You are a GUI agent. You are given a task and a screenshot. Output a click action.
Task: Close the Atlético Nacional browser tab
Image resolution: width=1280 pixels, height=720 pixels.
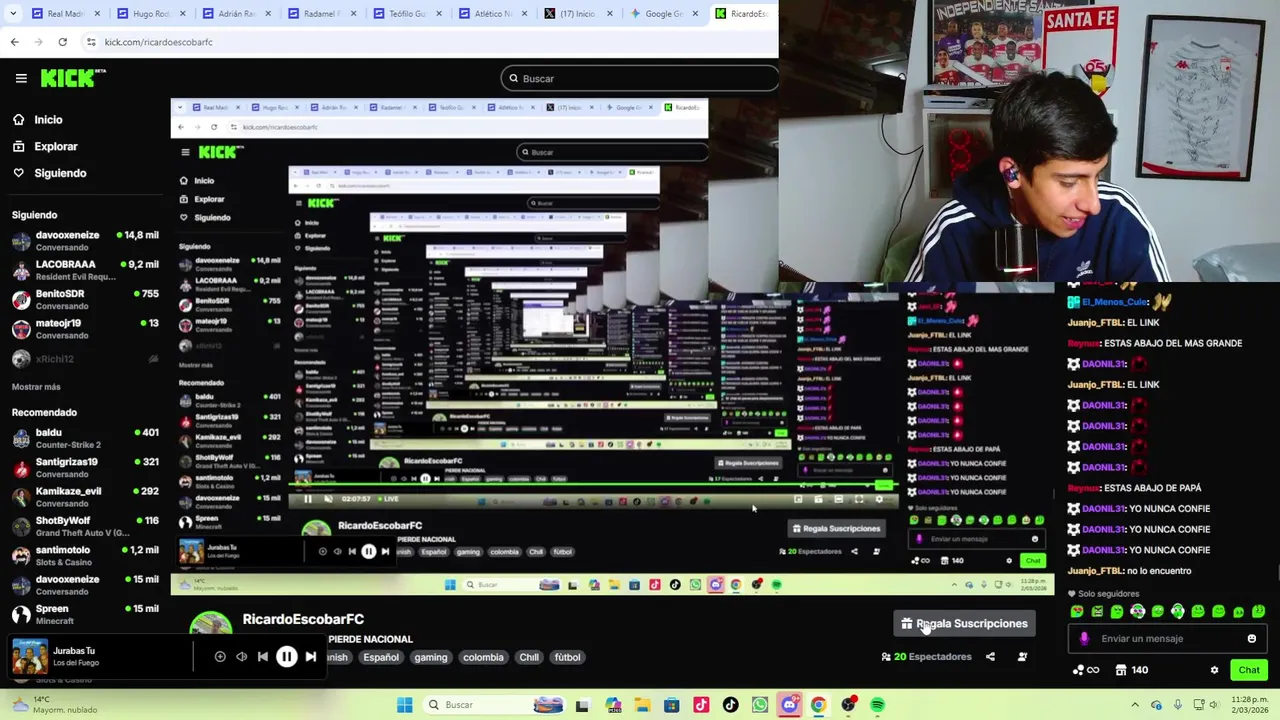pyautogui.click(x=524, y=14)
